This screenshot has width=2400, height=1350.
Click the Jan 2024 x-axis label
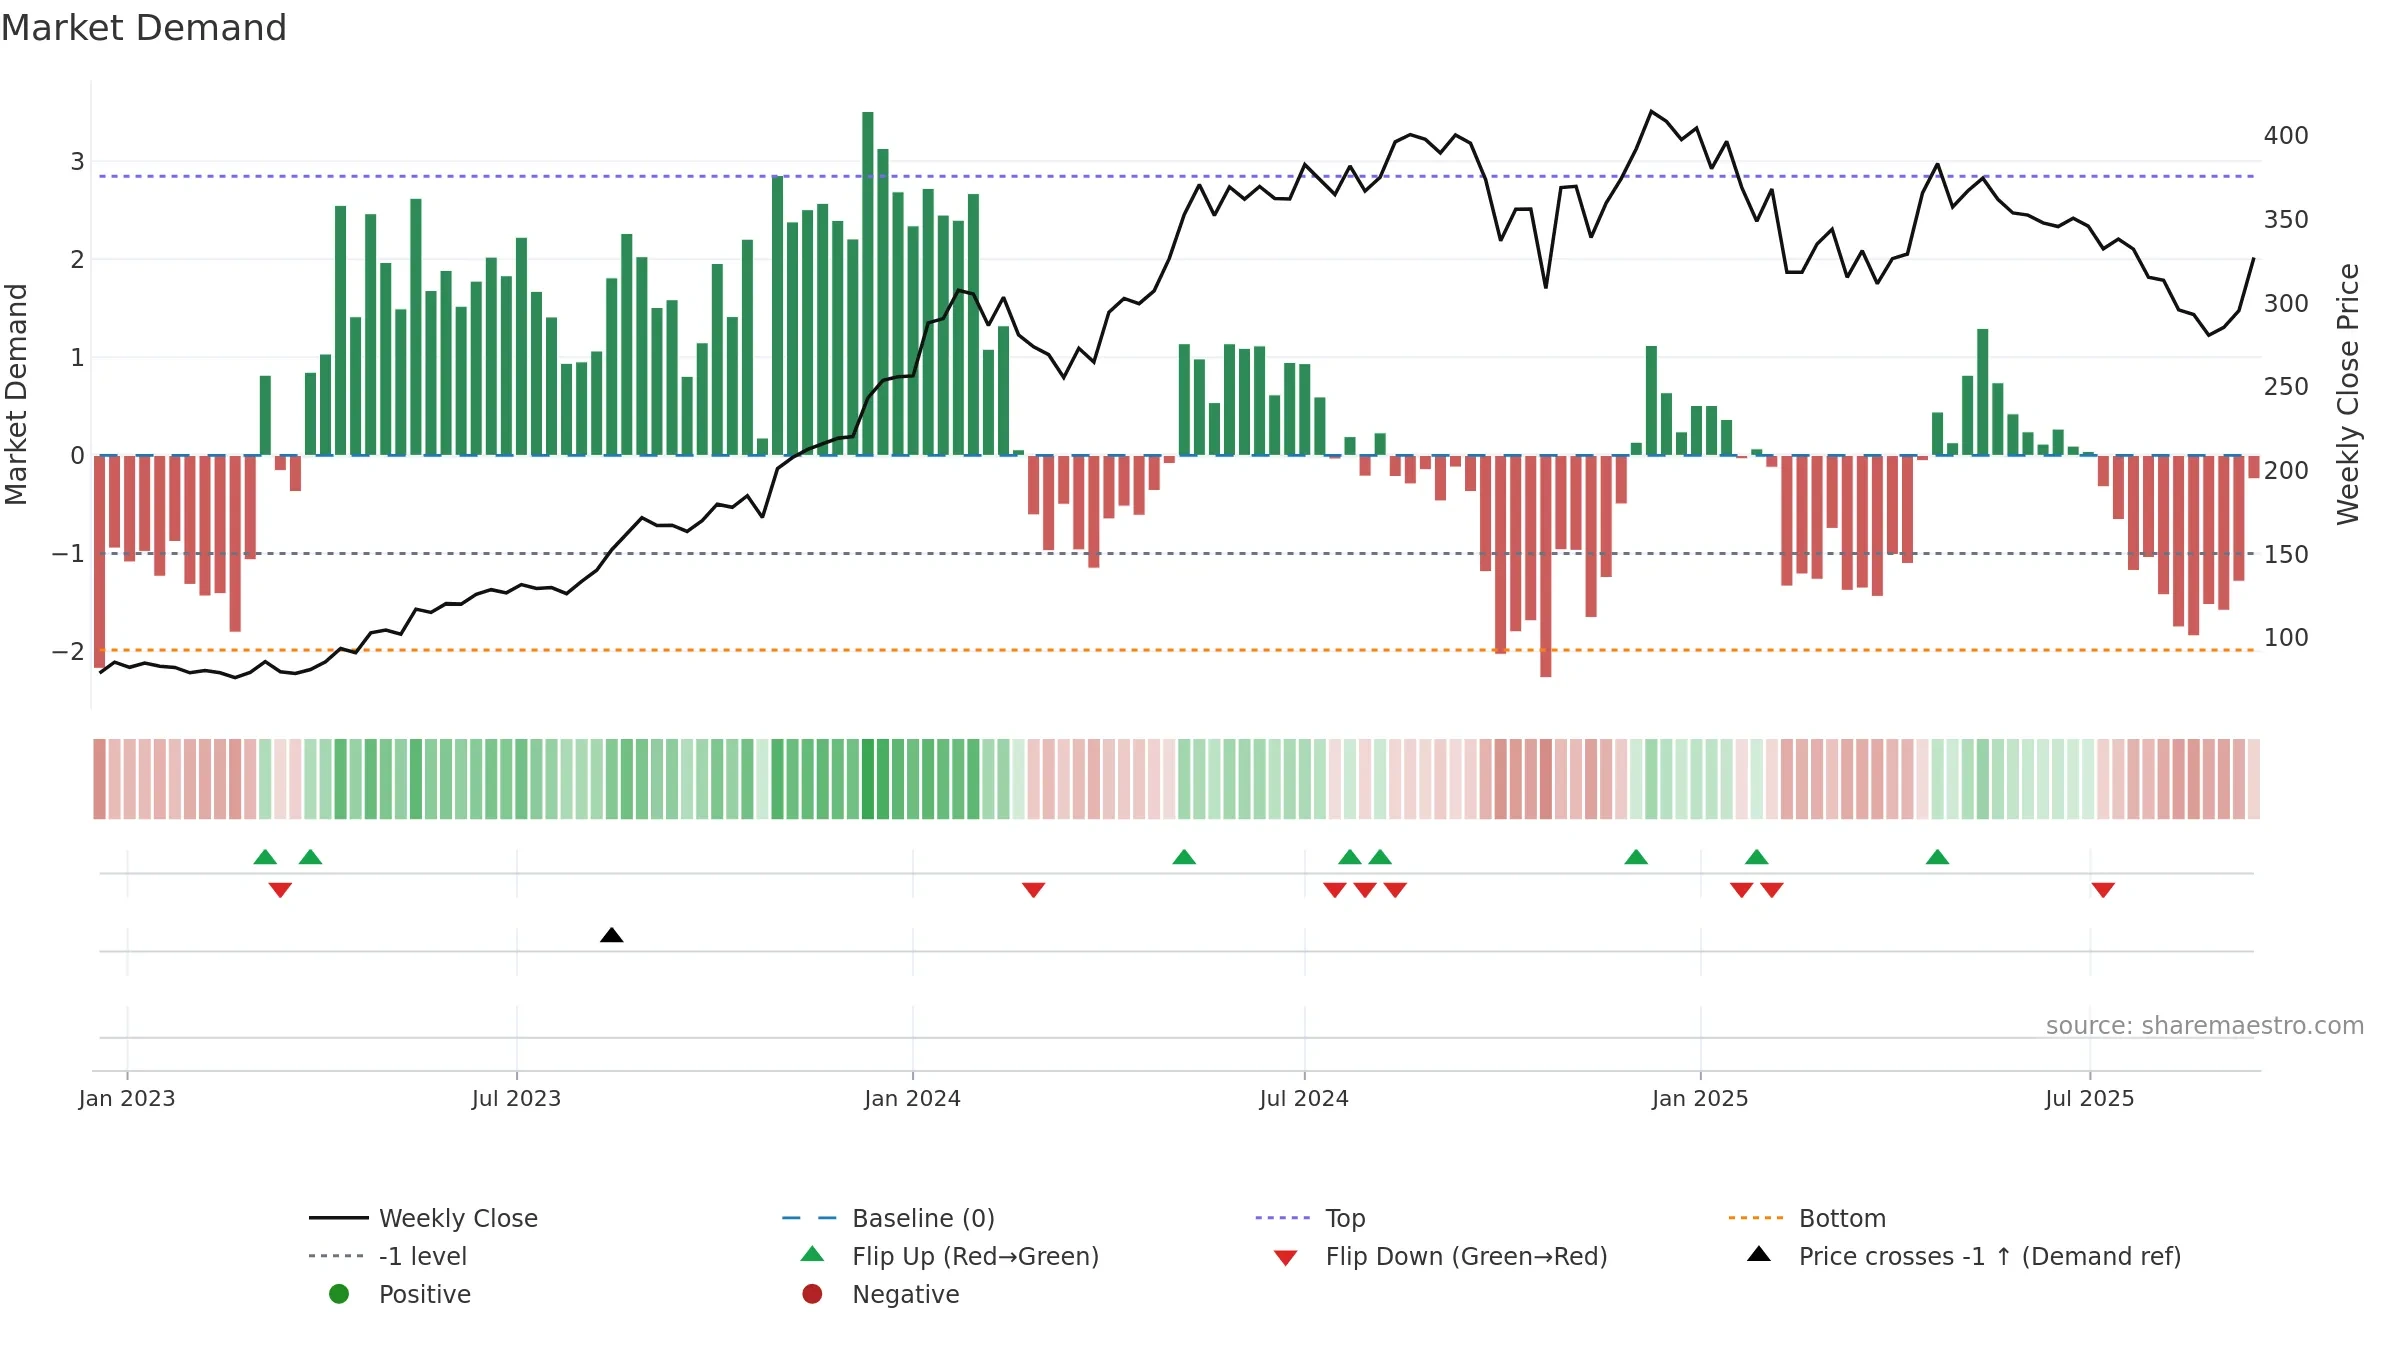click(x=913, y=1098)
